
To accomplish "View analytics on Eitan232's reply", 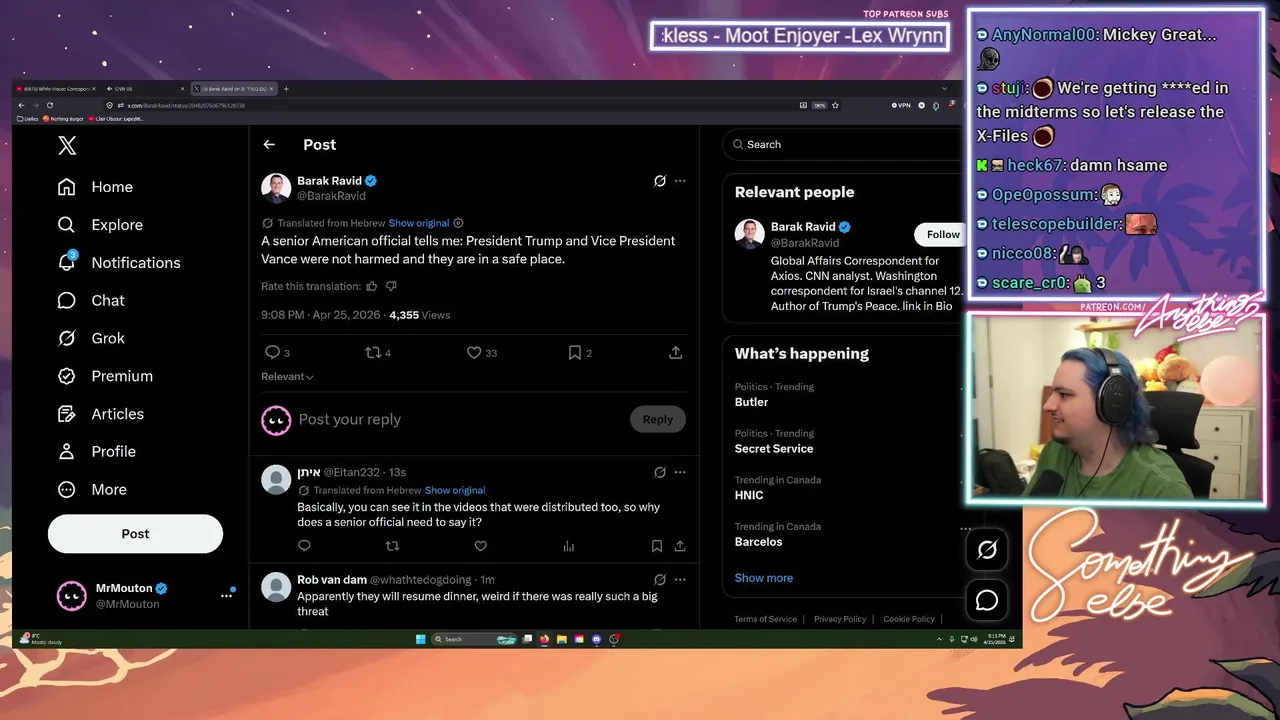I will (568, 546).
